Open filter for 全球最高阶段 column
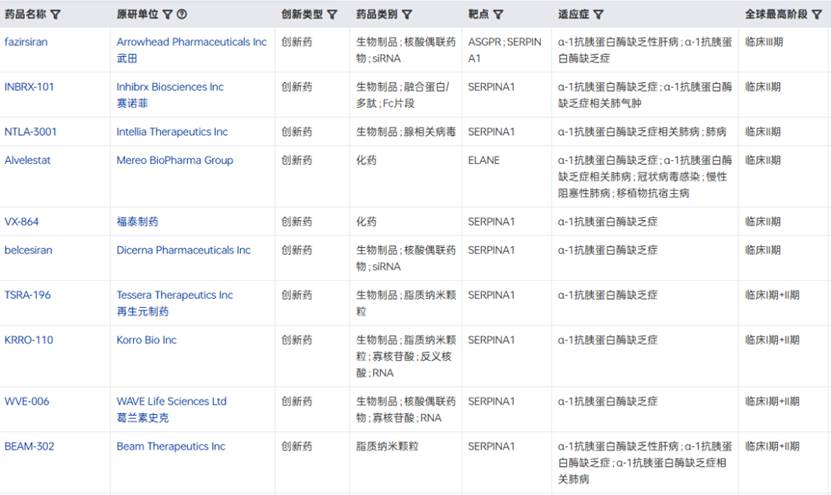This screenshot has width=831, height=495. [817, 15]
